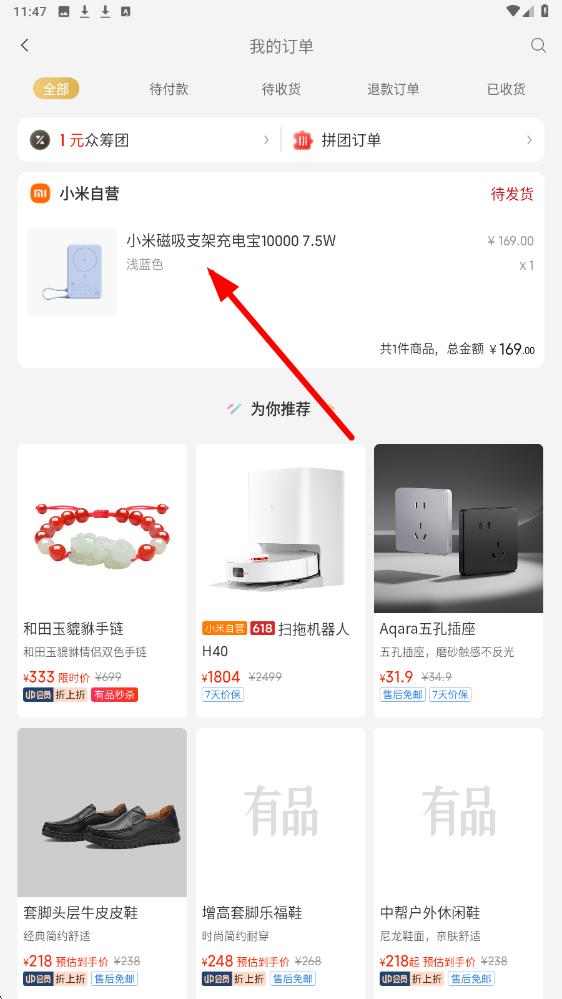Image resolution: width=562 pixels, height=999 pixels.
Task: Tap the red 拼团订单 icon
Action: tap(303, 140)
